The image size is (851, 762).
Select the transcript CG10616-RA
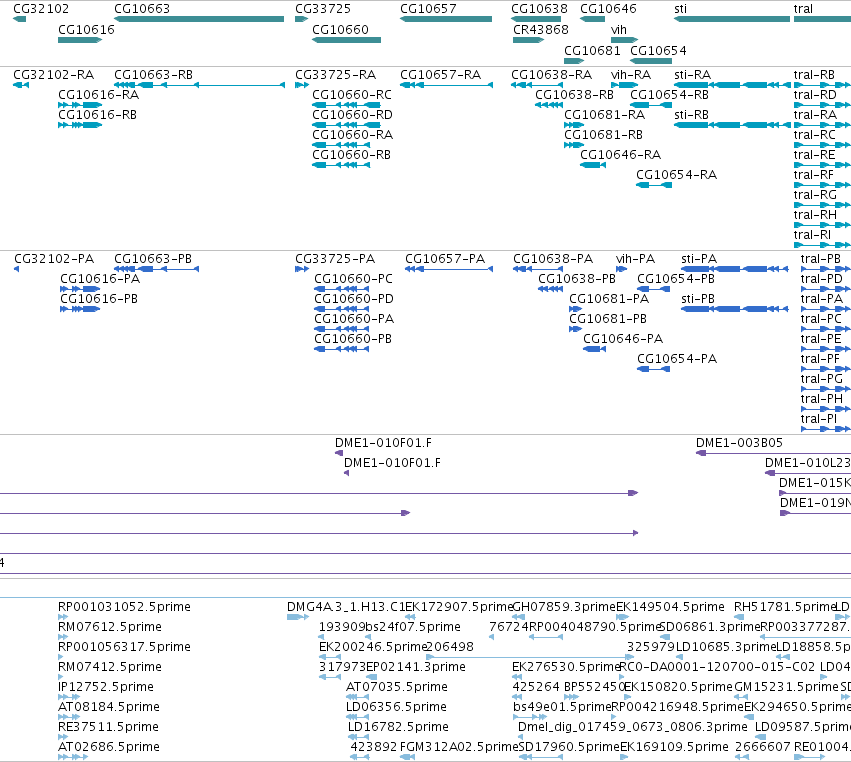tap(80, 105)
